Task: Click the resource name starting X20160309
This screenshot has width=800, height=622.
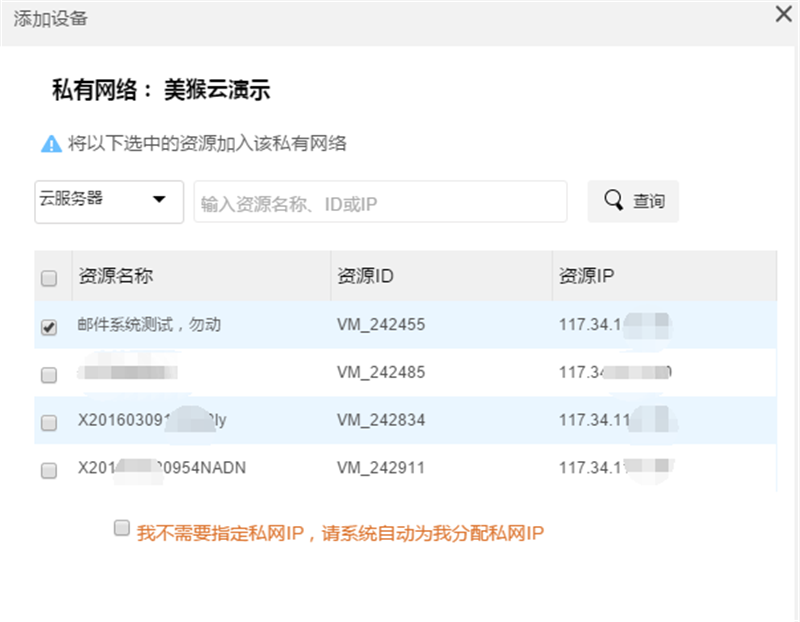Action: coord(152,420)
